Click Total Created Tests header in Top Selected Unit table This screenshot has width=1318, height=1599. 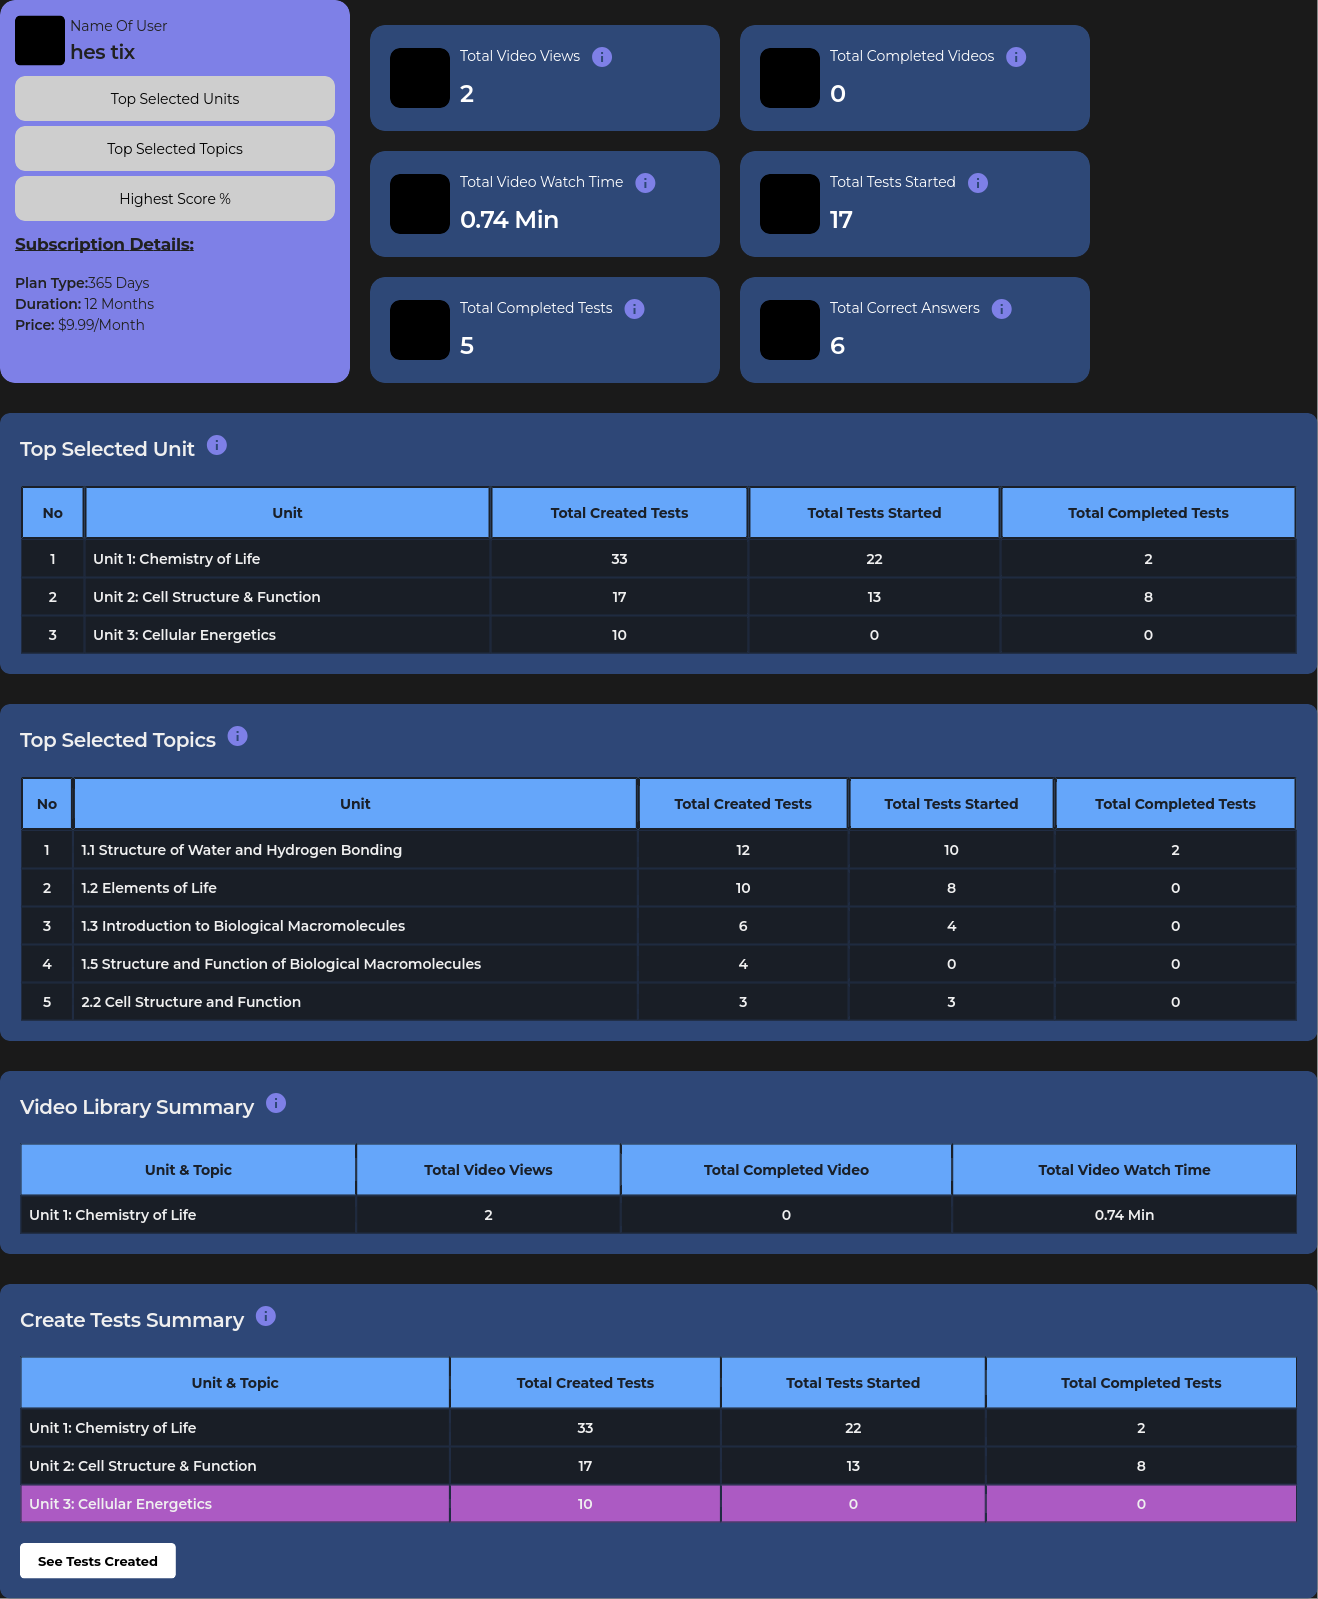(619, 513)
